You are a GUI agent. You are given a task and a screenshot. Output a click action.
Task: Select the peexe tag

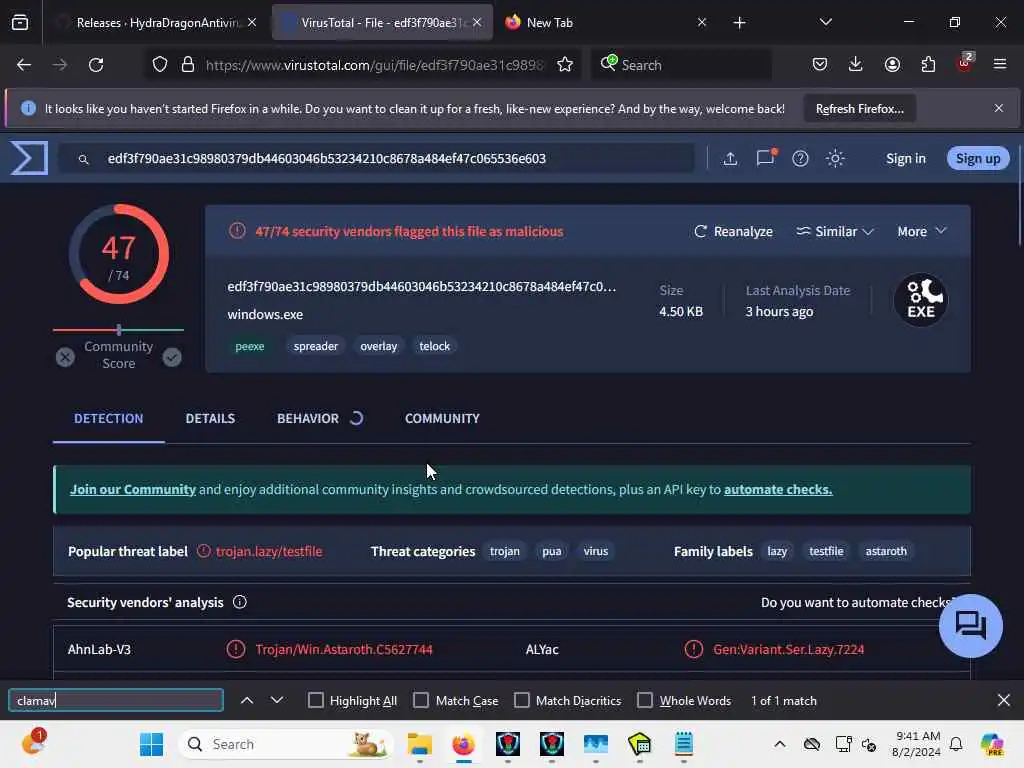[249, 346]
